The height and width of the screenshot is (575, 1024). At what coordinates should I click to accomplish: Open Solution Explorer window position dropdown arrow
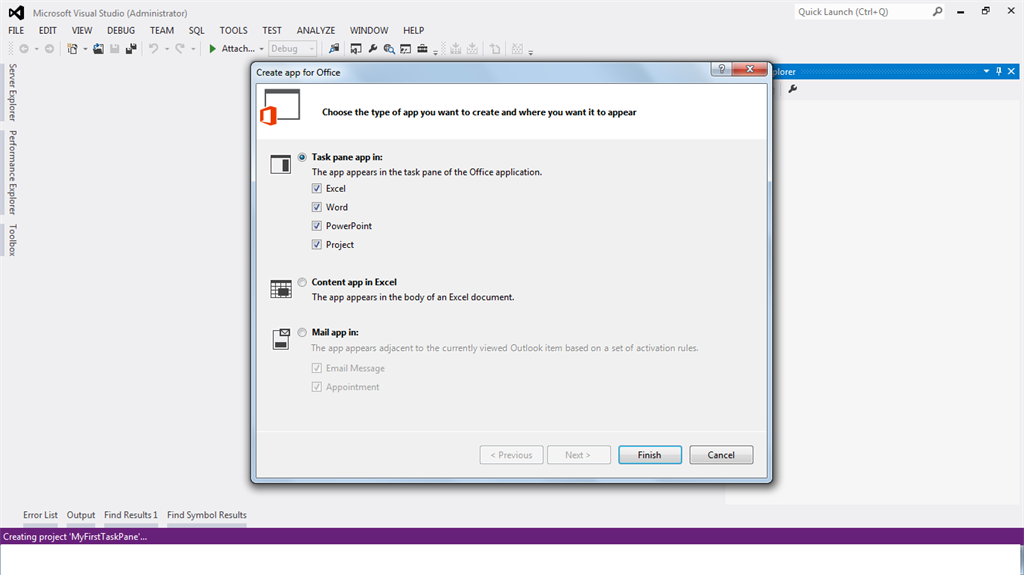[986, 71]
